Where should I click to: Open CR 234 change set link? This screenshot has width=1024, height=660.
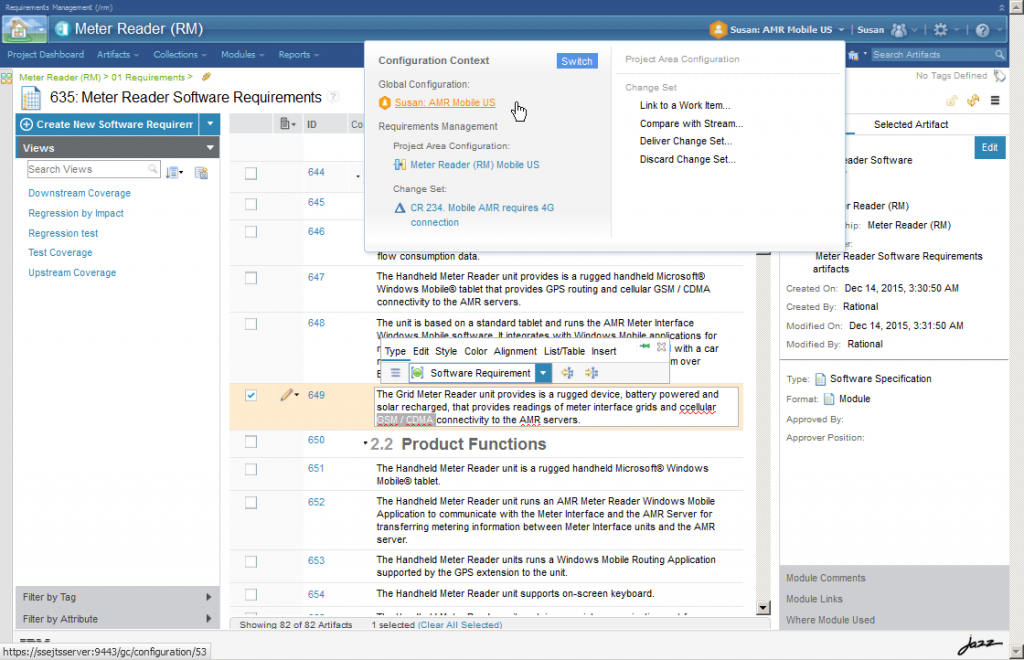[x=482, y=215]
